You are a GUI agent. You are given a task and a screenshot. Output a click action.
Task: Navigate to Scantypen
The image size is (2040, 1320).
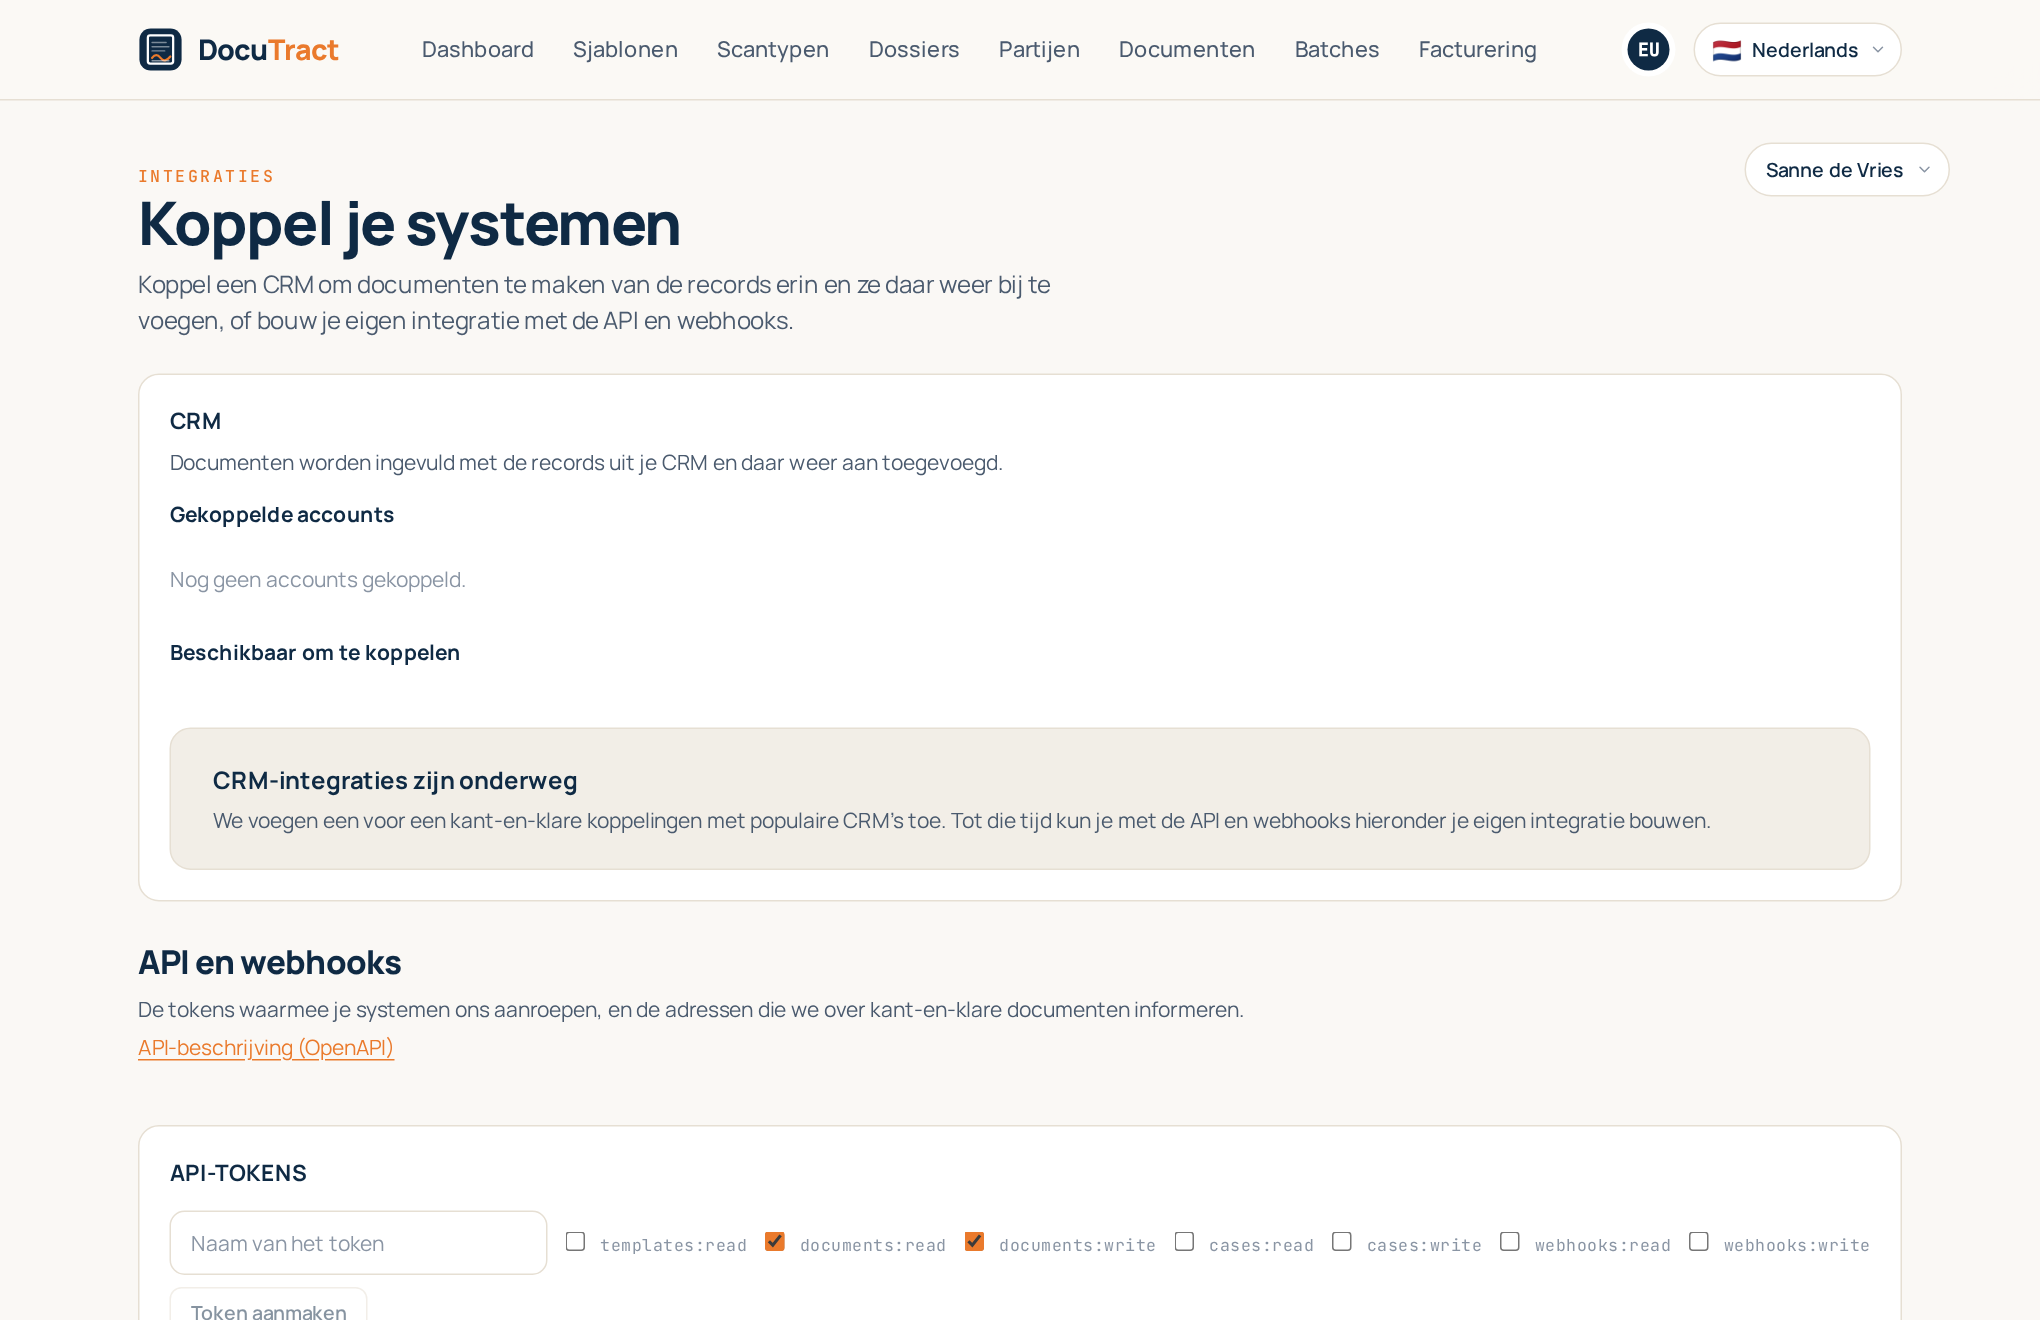tap(772, 49)
